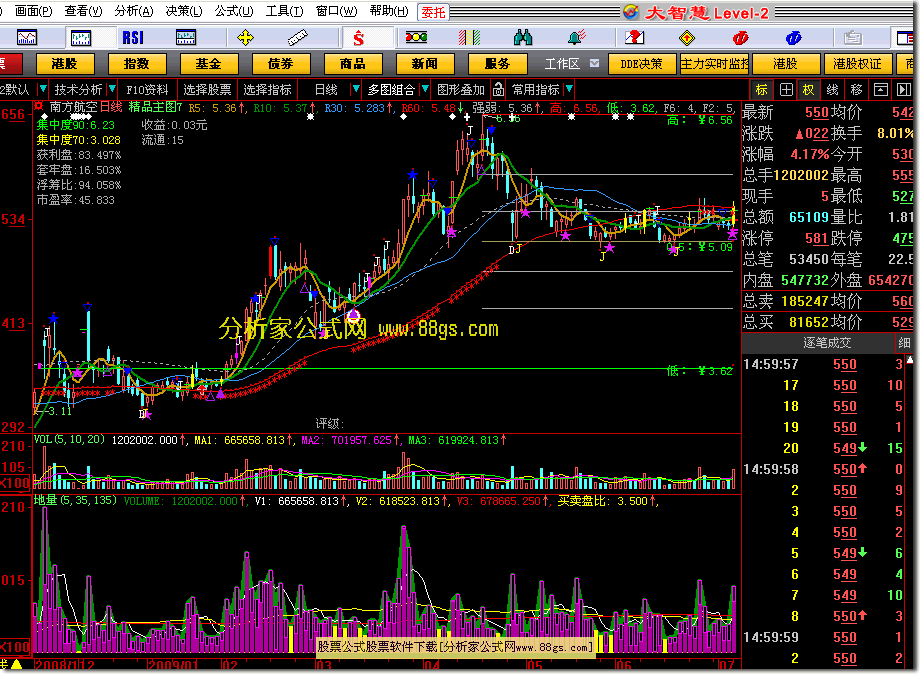Screen dimensions: 923x676
Task: Open the help question mark icon
Action: pyautogui.click(x=634, y=38)
